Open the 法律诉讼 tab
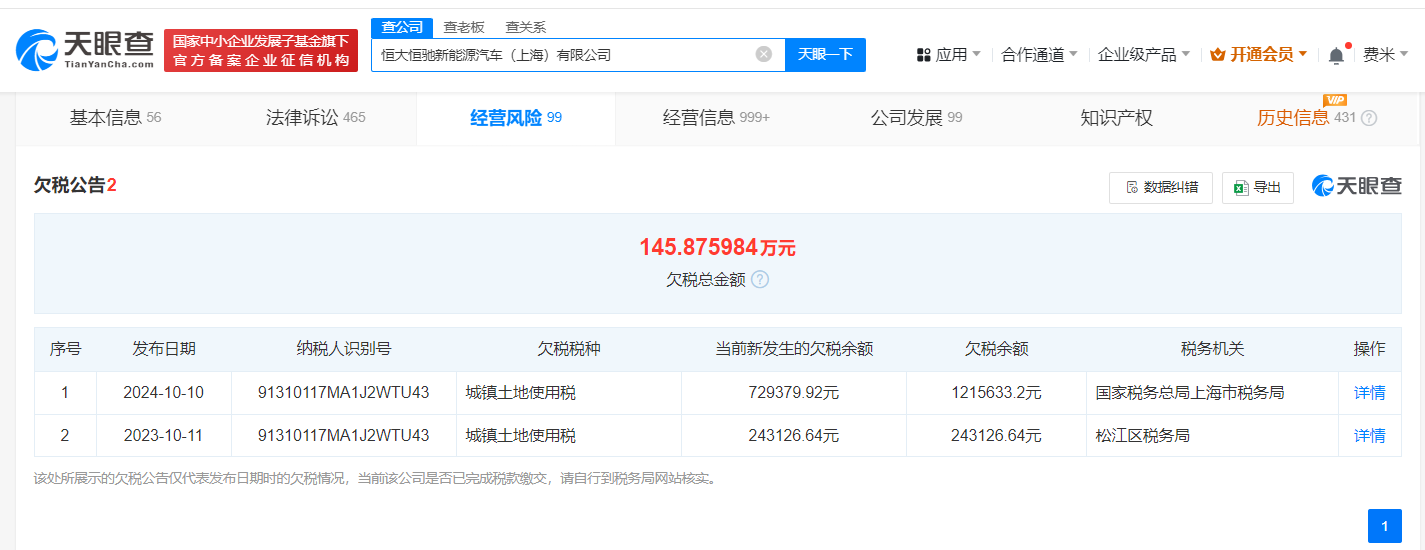Image resolution: width=1425 pixels, height=550 pixels. point(315,118)
